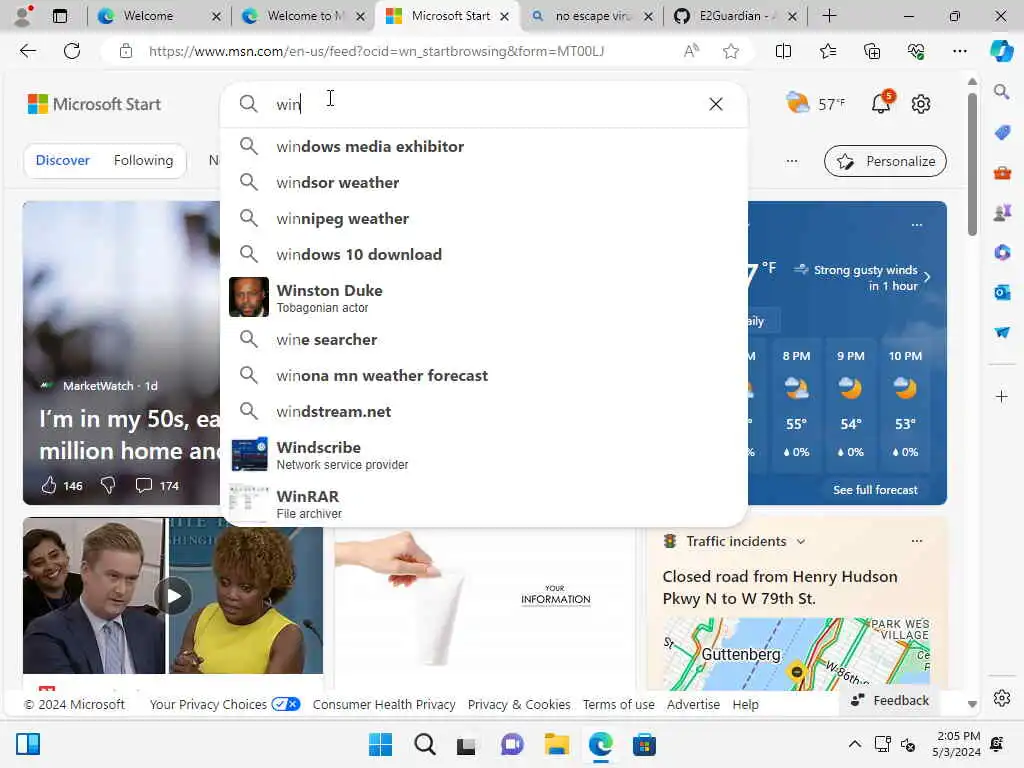Click the Personalize button
This screenshot has height=768, width=1024.
coord(885,161)
